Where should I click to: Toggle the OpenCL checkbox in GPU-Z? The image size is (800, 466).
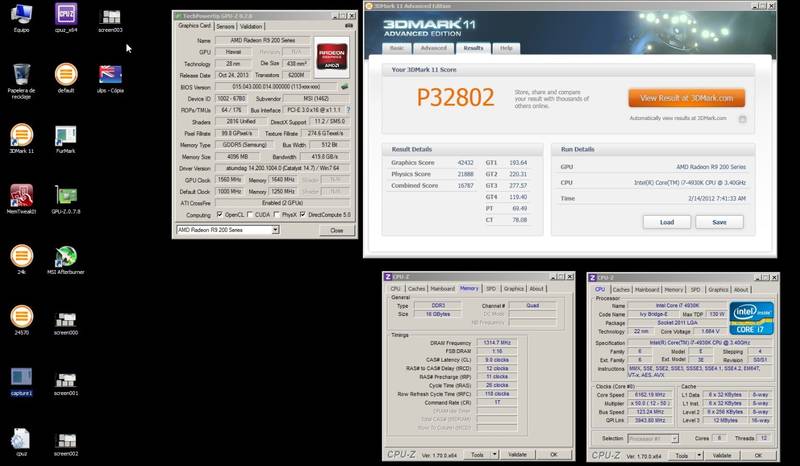click(219, 215)
